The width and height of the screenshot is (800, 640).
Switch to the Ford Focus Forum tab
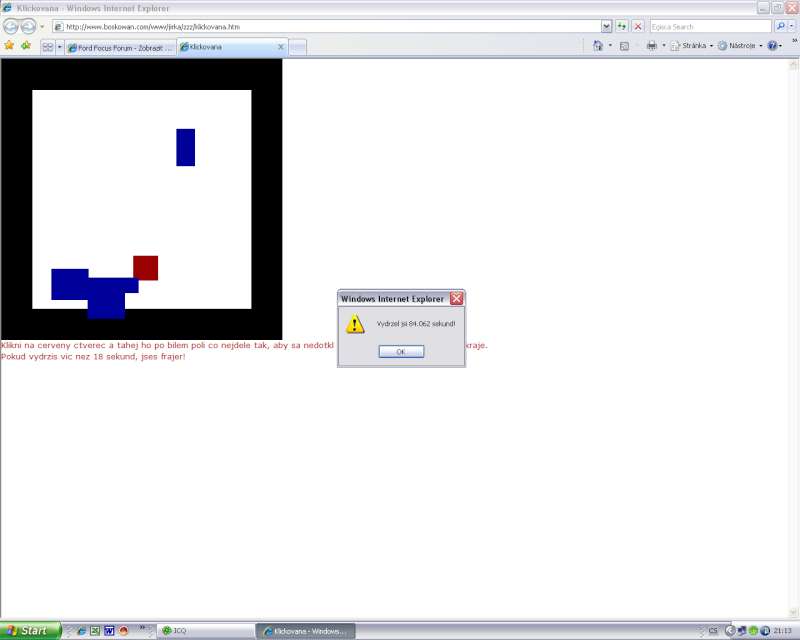pos(120,47)
